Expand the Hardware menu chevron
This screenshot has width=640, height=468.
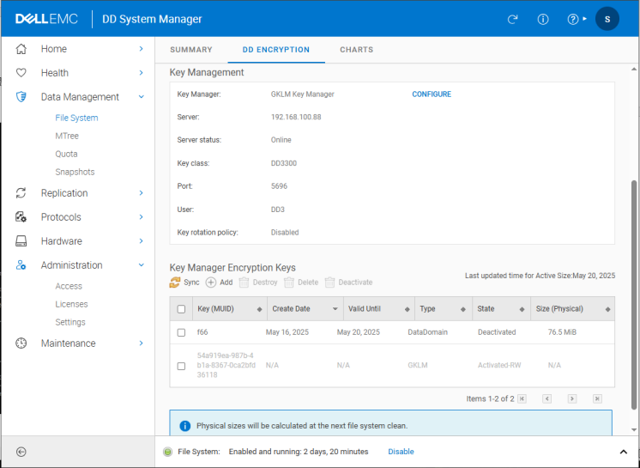coord(141,241)
